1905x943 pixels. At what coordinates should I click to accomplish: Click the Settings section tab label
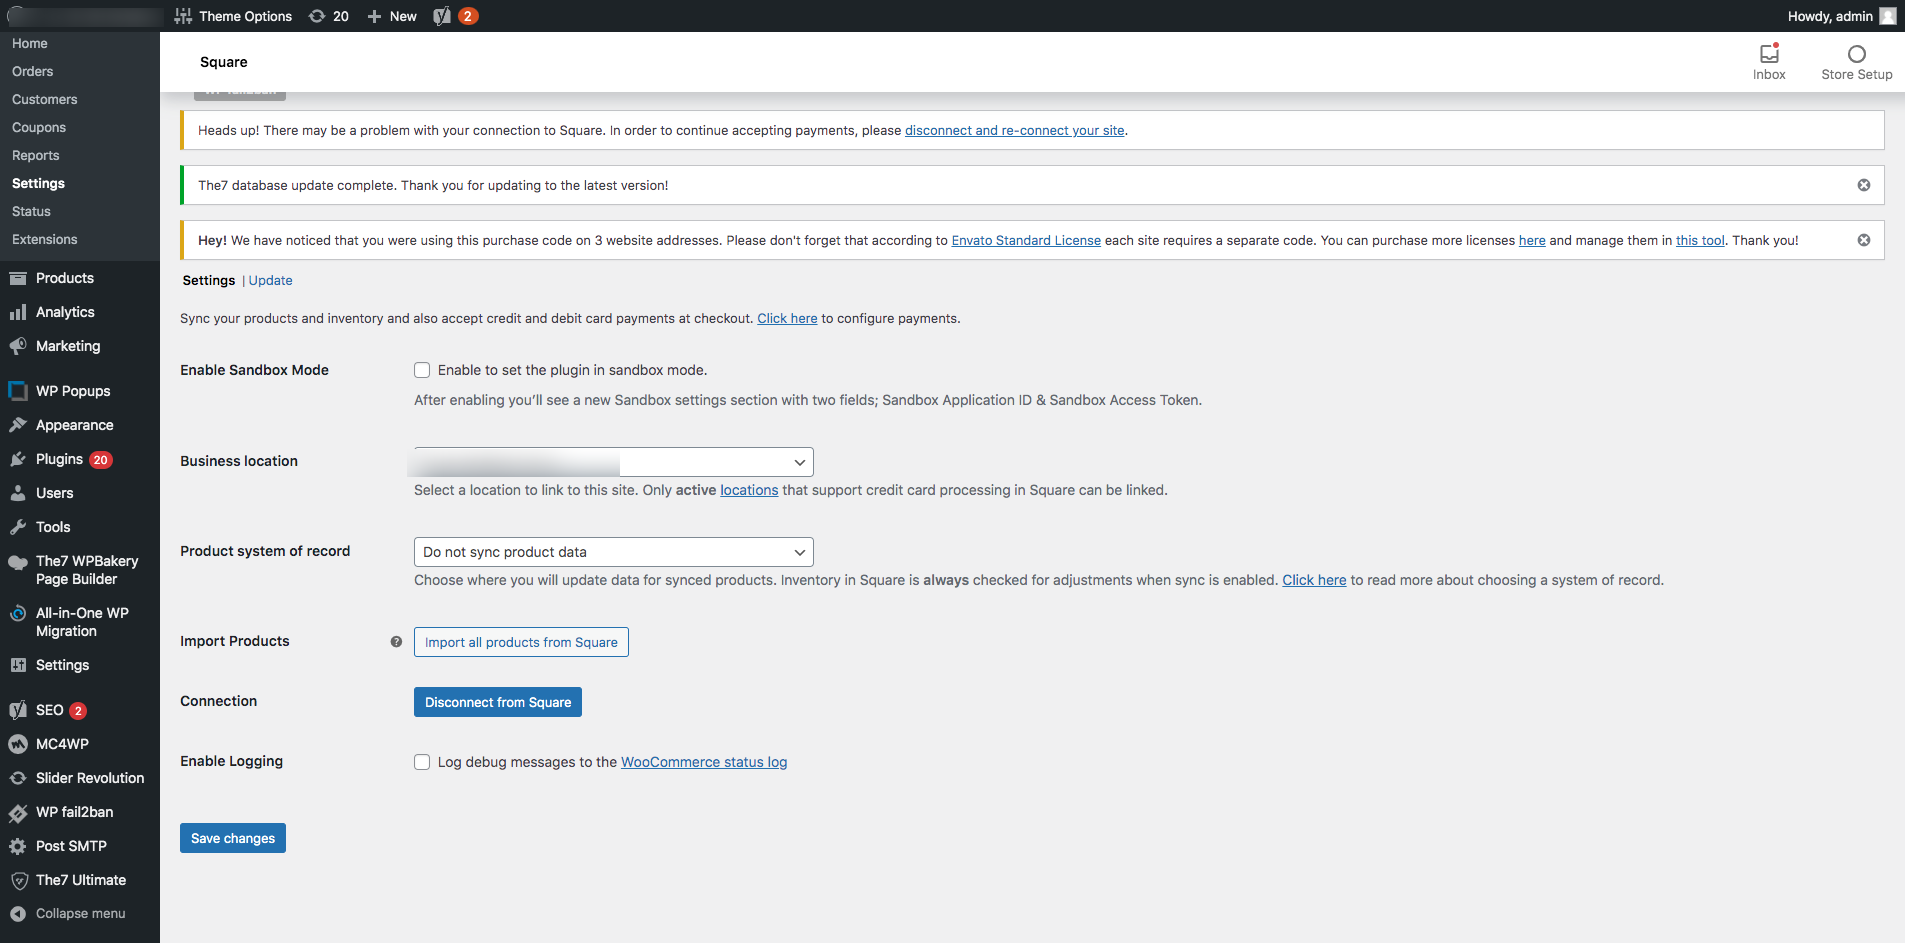pyautogui.click(x=209, y=281)
